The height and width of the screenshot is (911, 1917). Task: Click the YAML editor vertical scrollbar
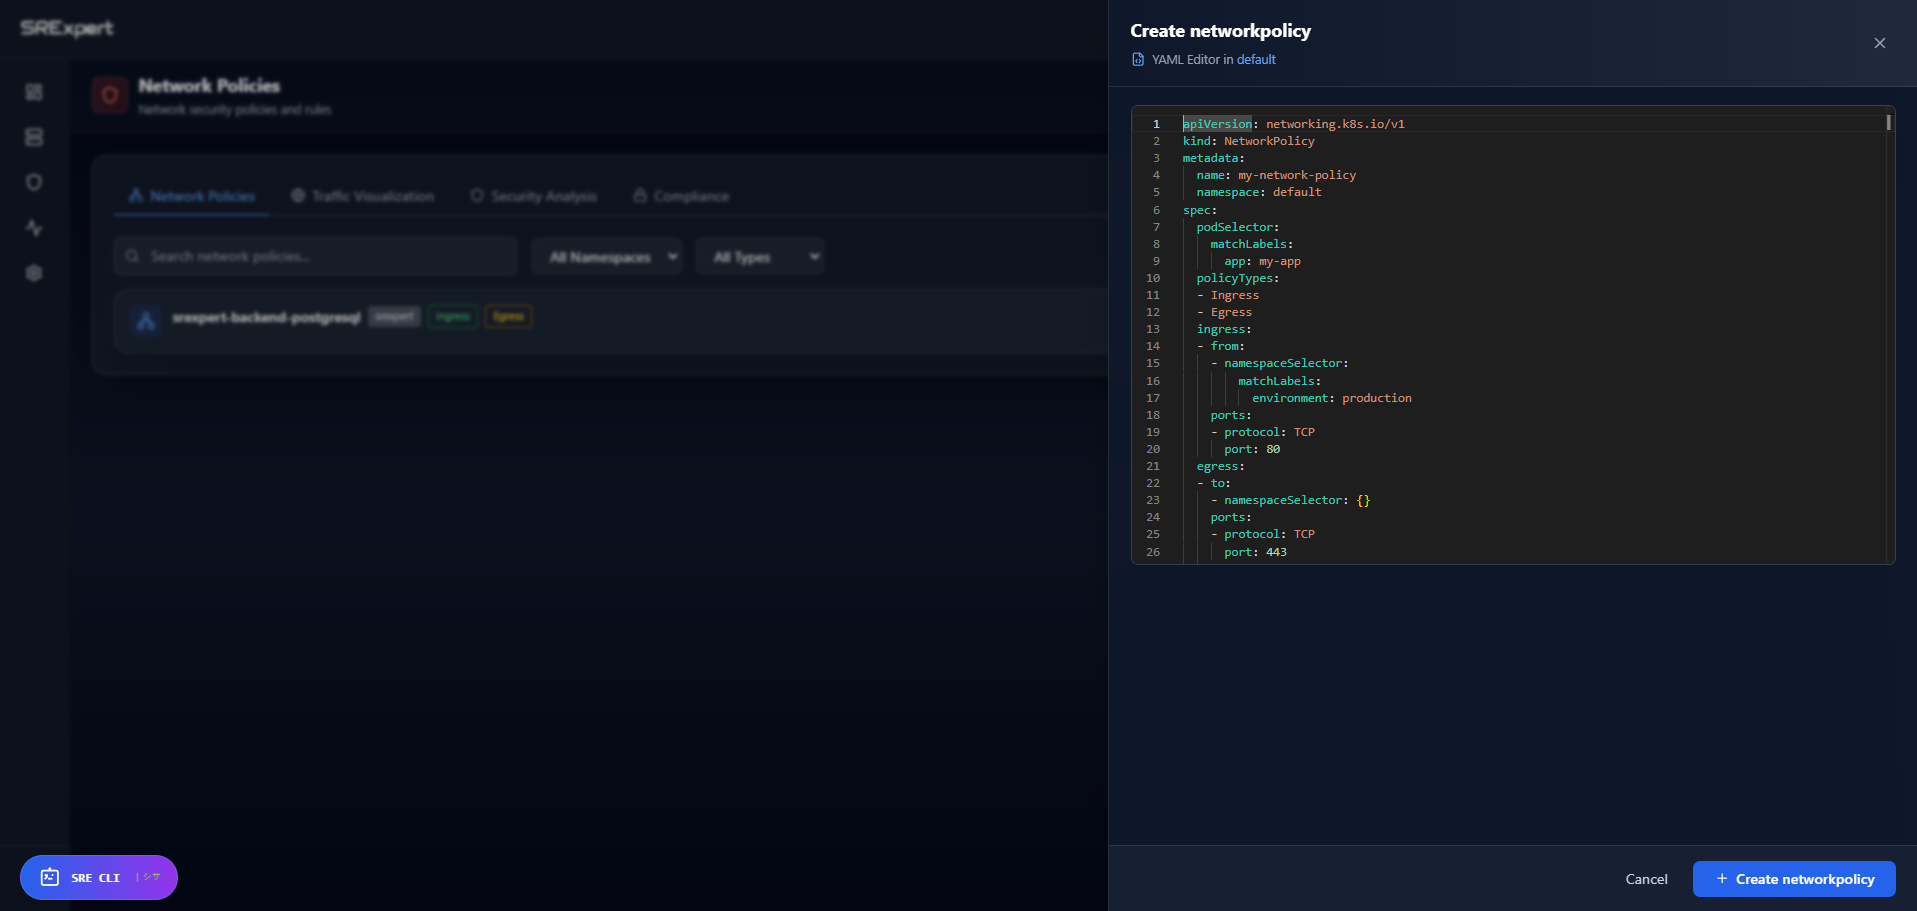coord(1888,123)
